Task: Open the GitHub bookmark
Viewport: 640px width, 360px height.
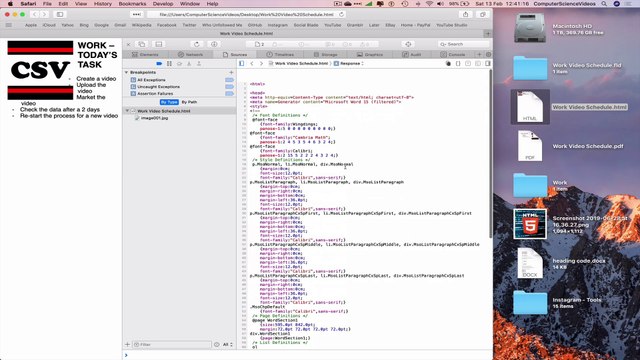Action: 255,25
